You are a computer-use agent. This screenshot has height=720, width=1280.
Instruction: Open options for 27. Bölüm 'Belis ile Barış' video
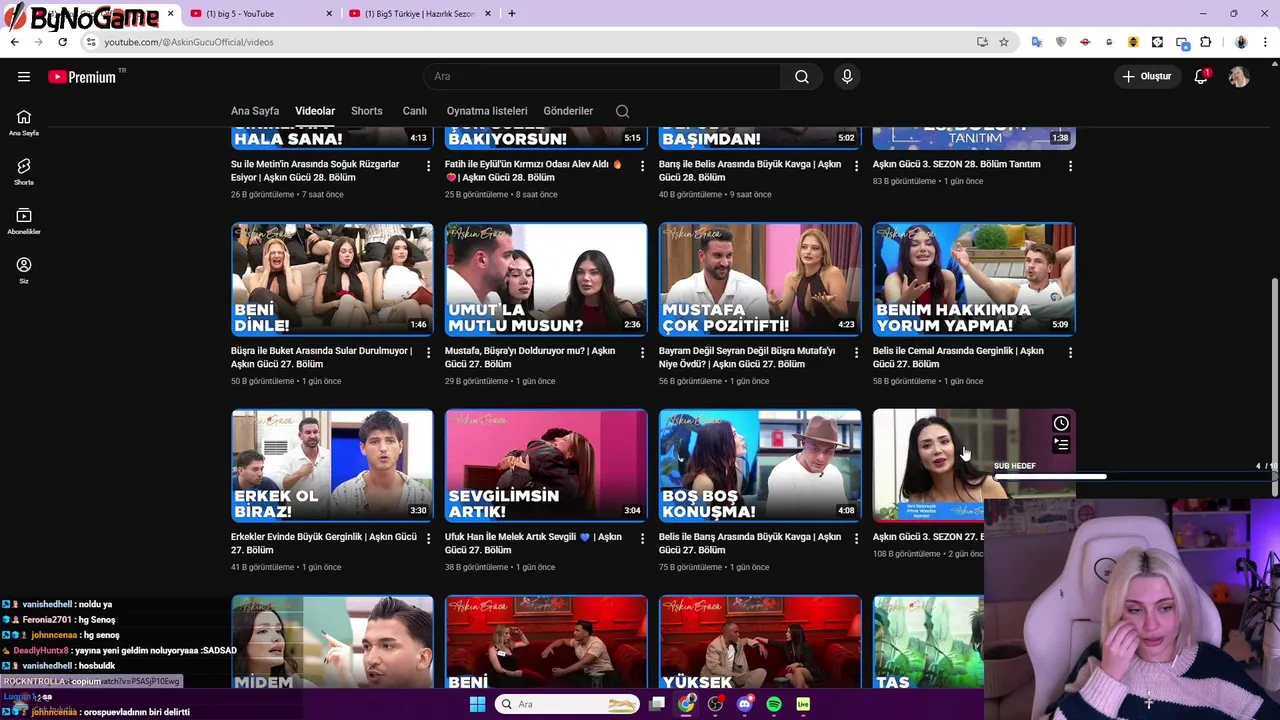[856, 539]
